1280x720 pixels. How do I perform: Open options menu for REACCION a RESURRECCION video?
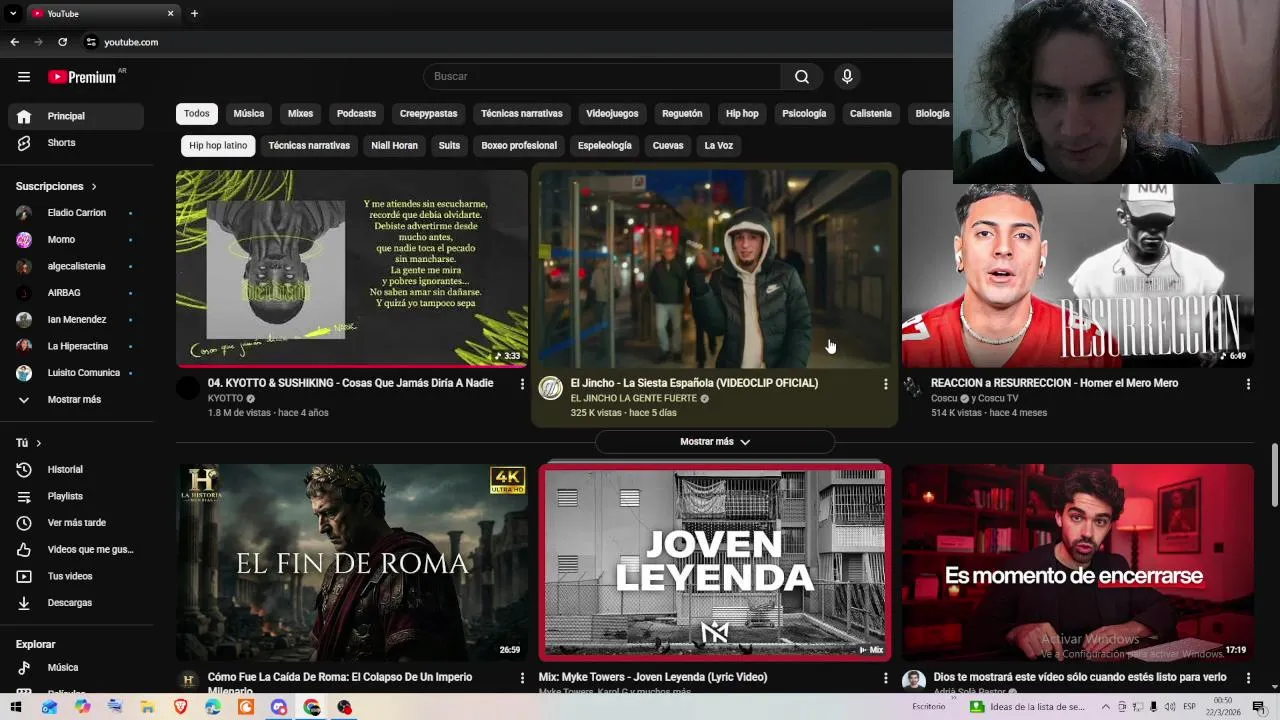(x=1248, y=384)
